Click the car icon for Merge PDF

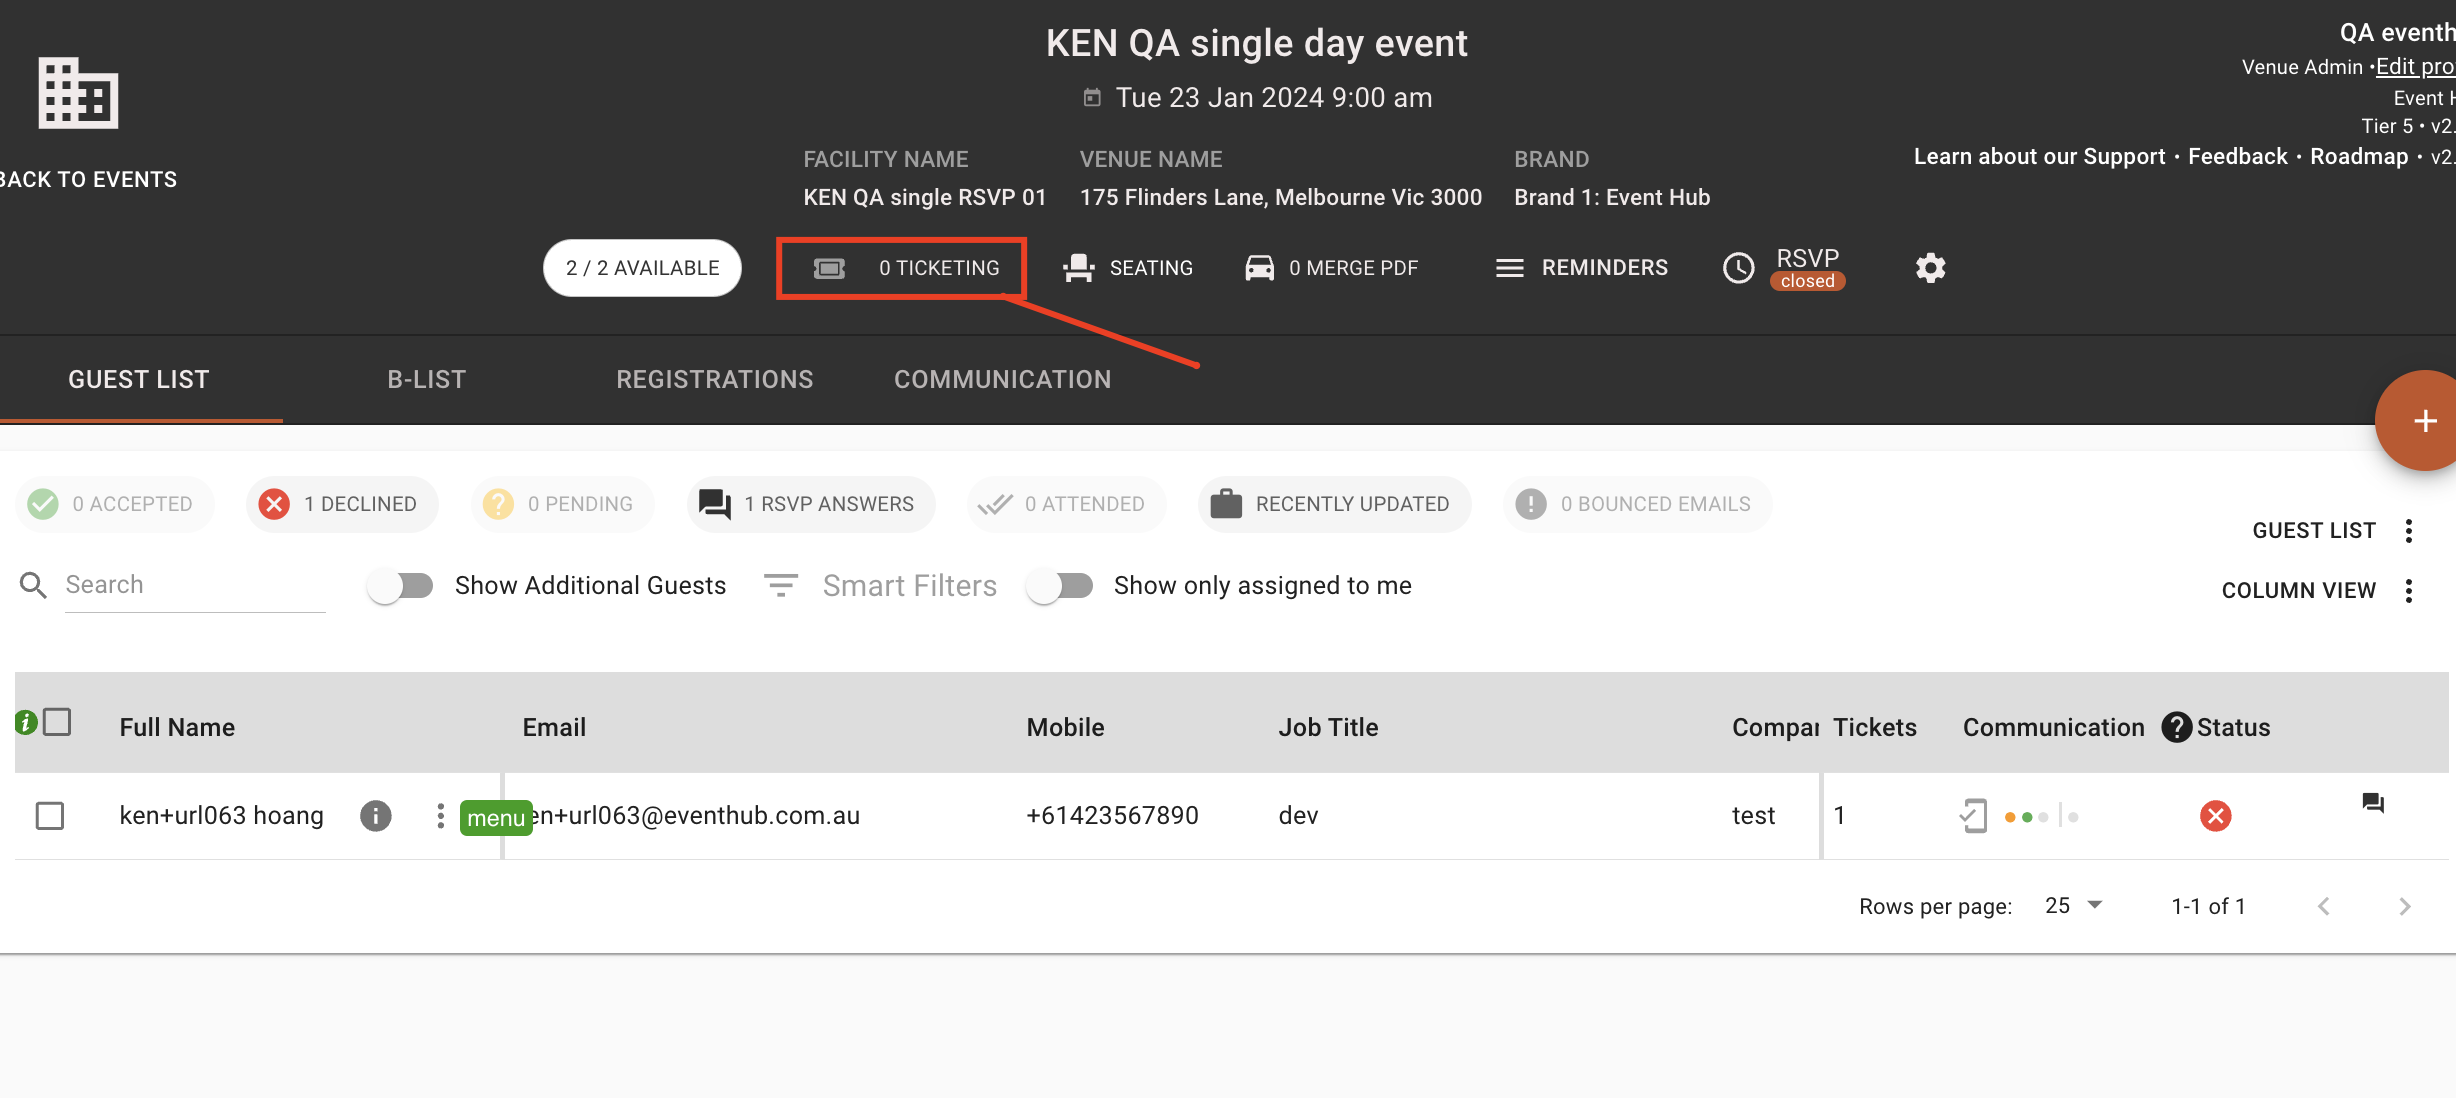pos(1259,268)
